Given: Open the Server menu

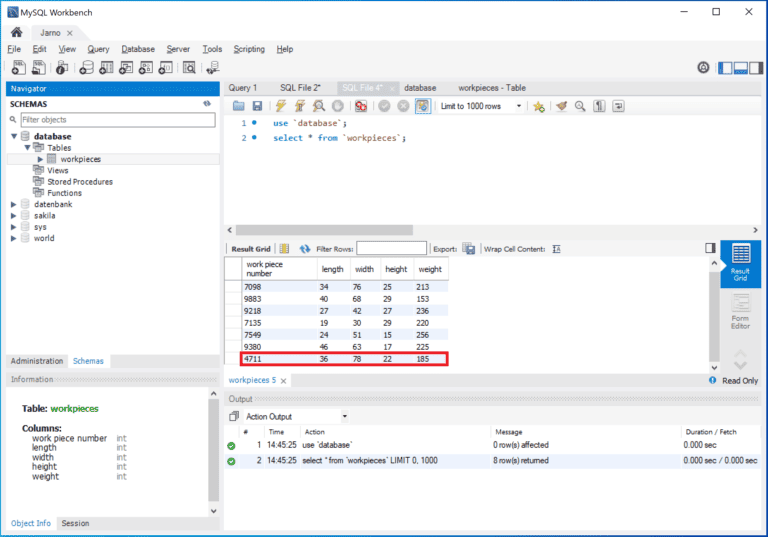Looking at the screenshot, I should tap(178, 49).
